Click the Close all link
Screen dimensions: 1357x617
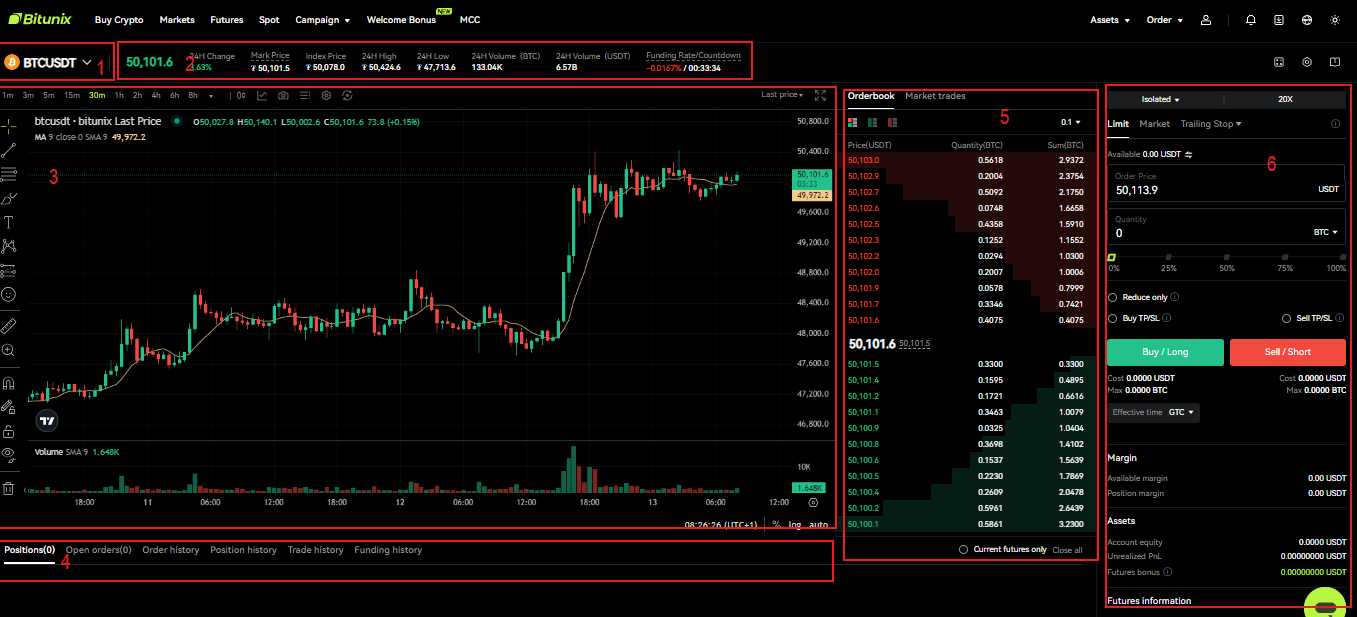click(1067, 550)
